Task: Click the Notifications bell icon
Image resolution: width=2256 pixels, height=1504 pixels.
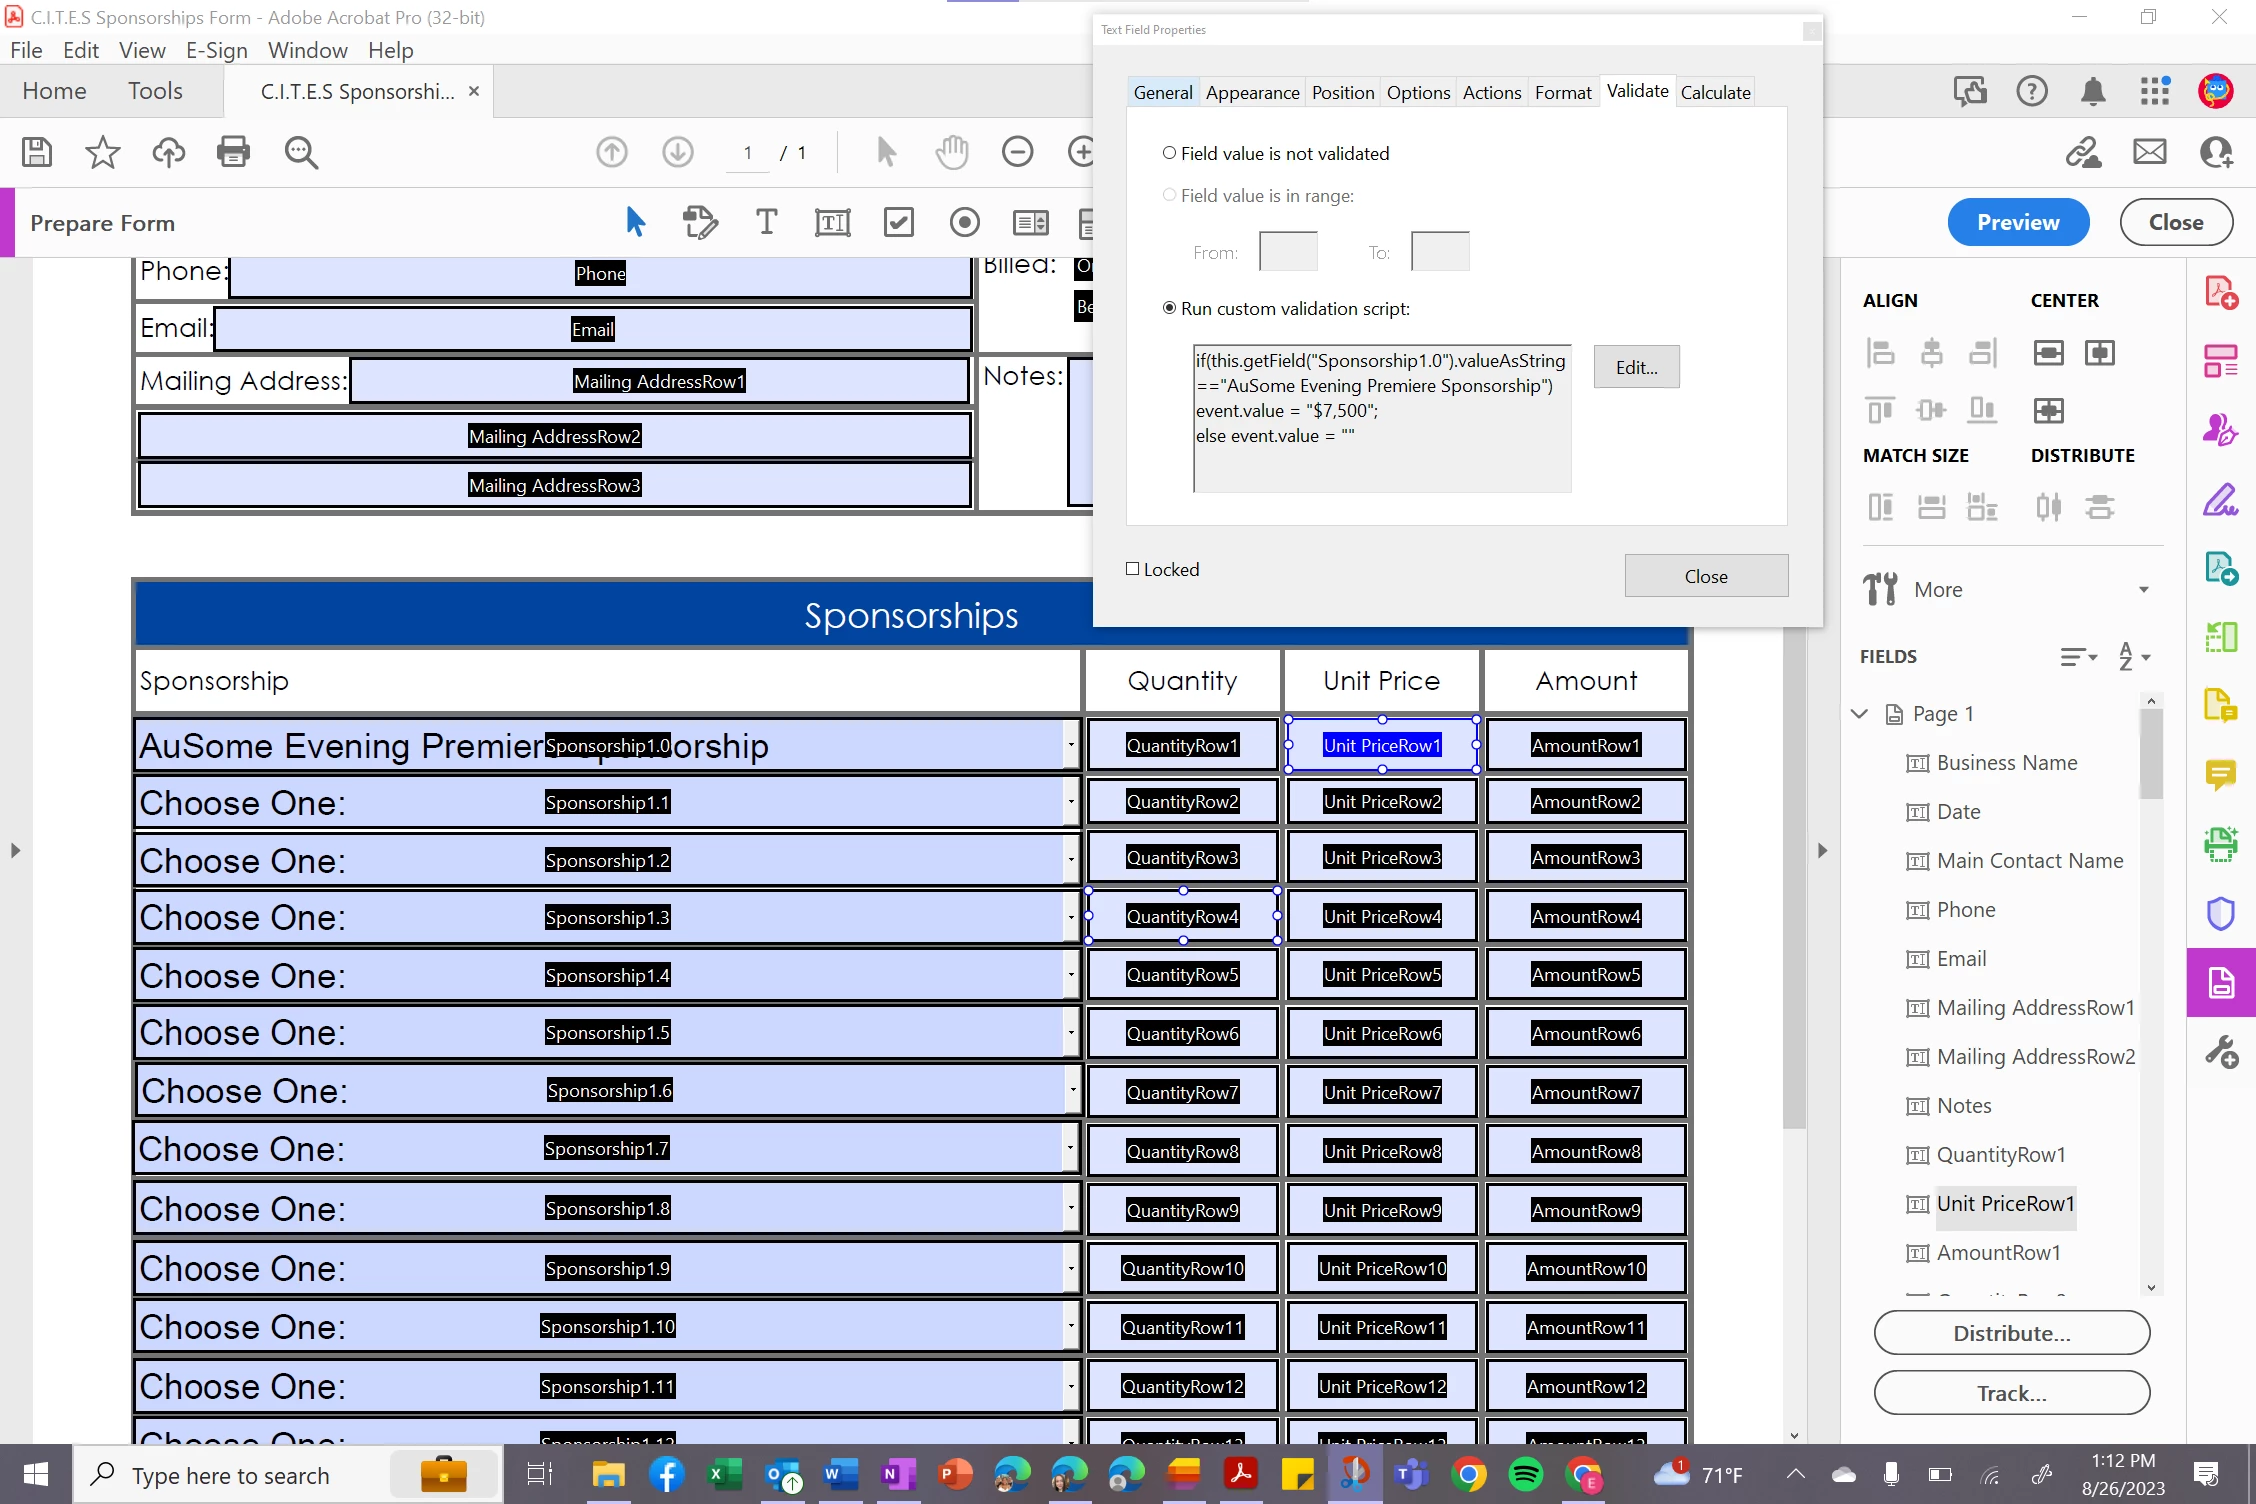Action: click(2093, 92)
